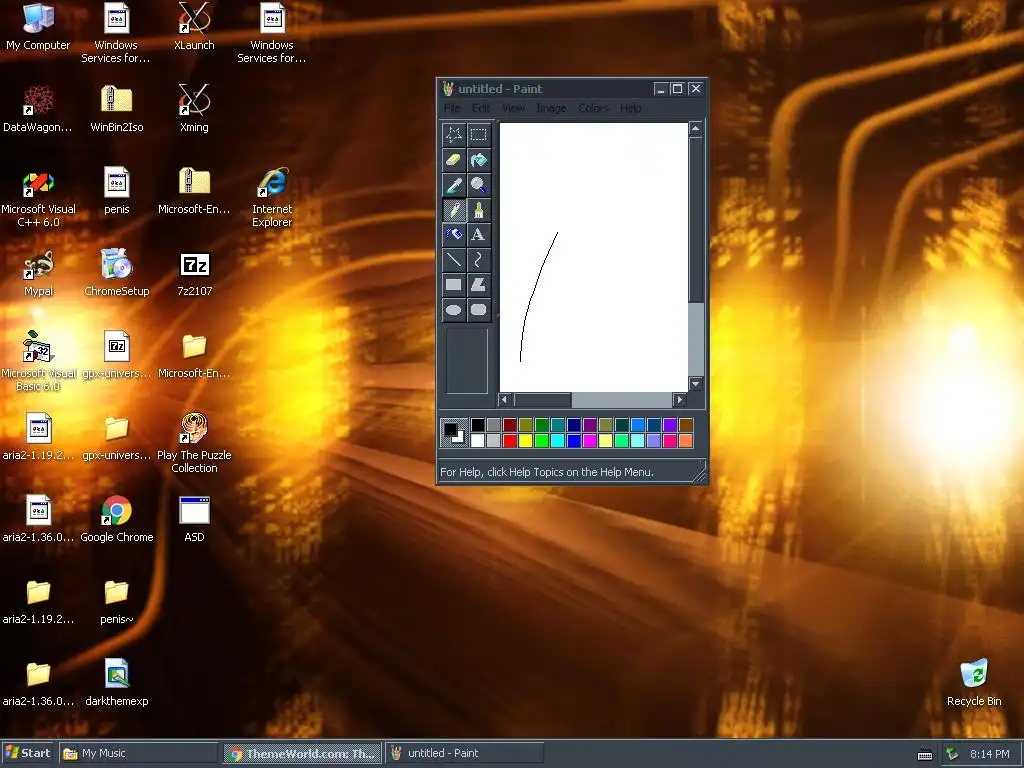Select the Play The Puzzle Collection icon
The width and height of the screenshot is (1024, 768).
194,443
